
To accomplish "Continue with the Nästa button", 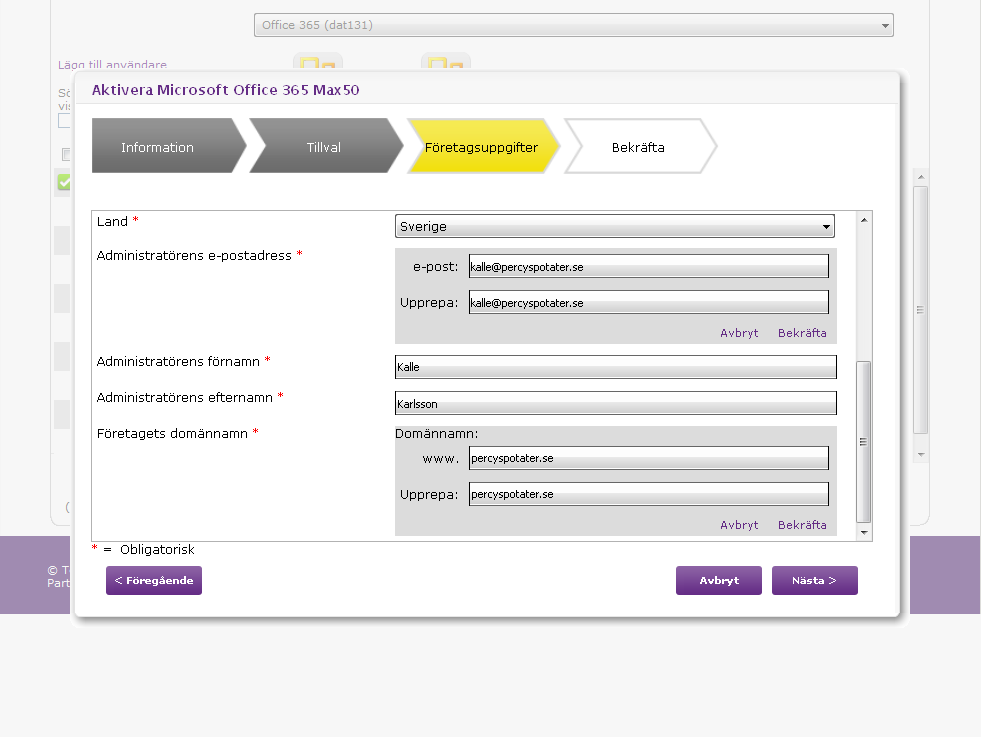I will pyautogui.click(x=815, y=581).
